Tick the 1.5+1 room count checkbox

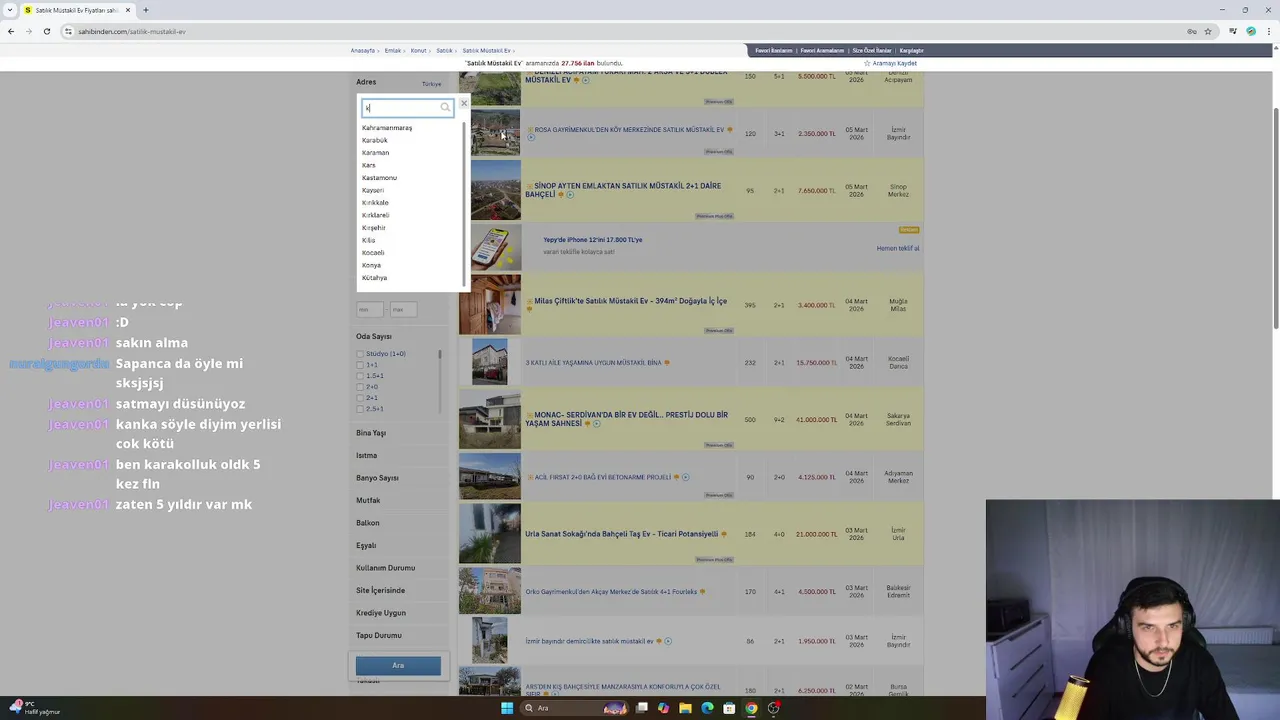360,376
